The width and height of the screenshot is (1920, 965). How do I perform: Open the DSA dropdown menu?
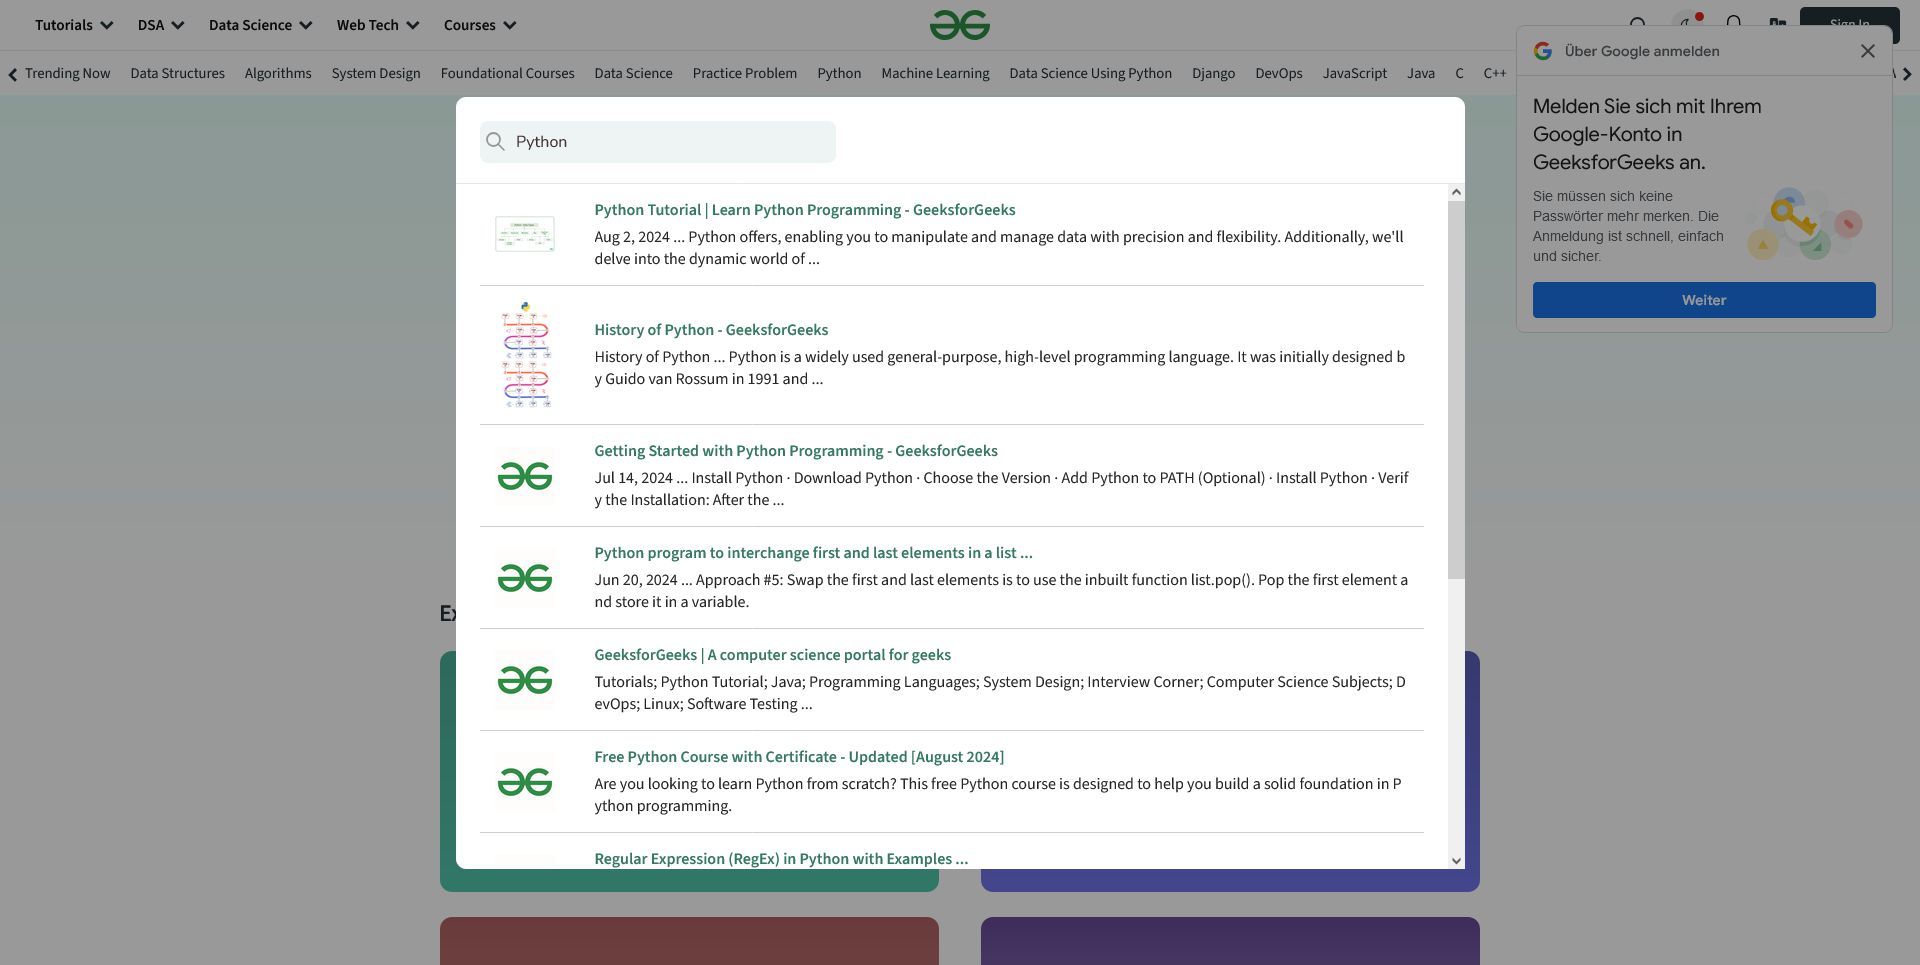point(160,25)
